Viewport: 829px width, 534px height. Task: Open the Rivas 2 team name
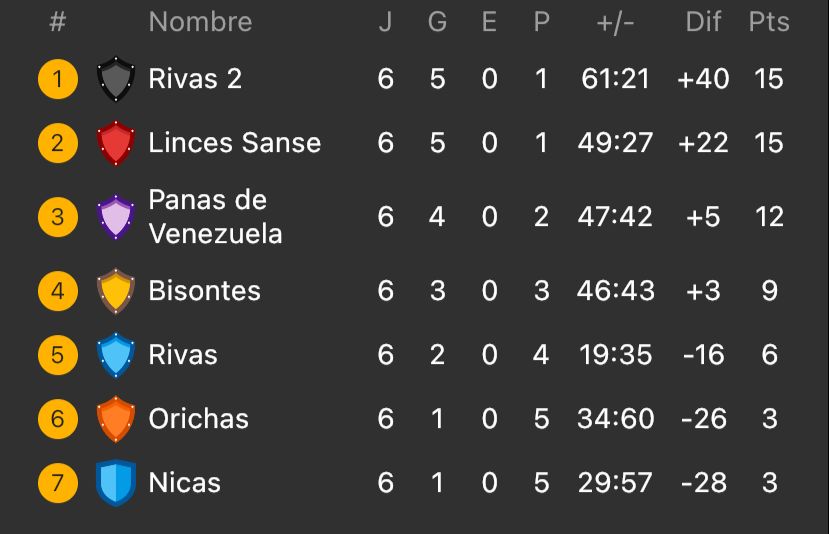(195, 79)
